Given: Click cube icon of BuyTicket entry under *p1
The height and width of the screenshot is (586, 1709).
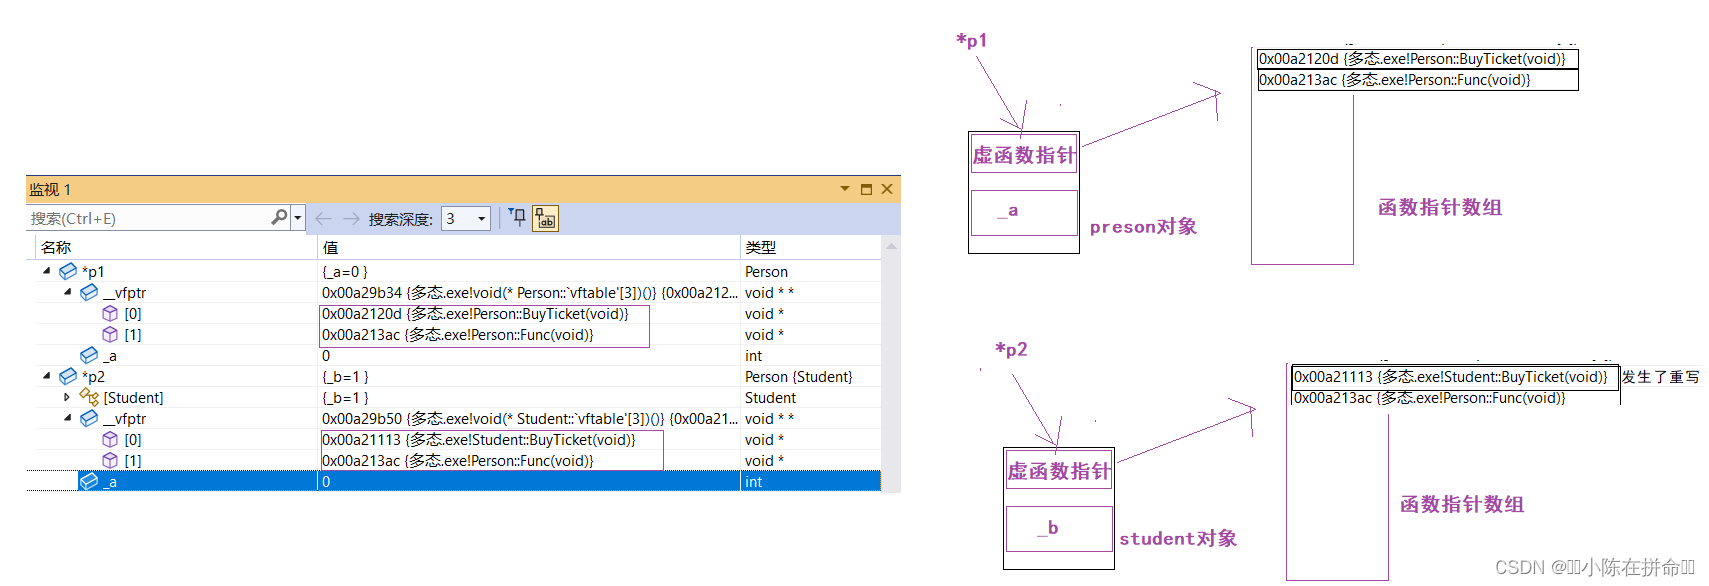Looking at the screenshot, I should pos(110,313).
